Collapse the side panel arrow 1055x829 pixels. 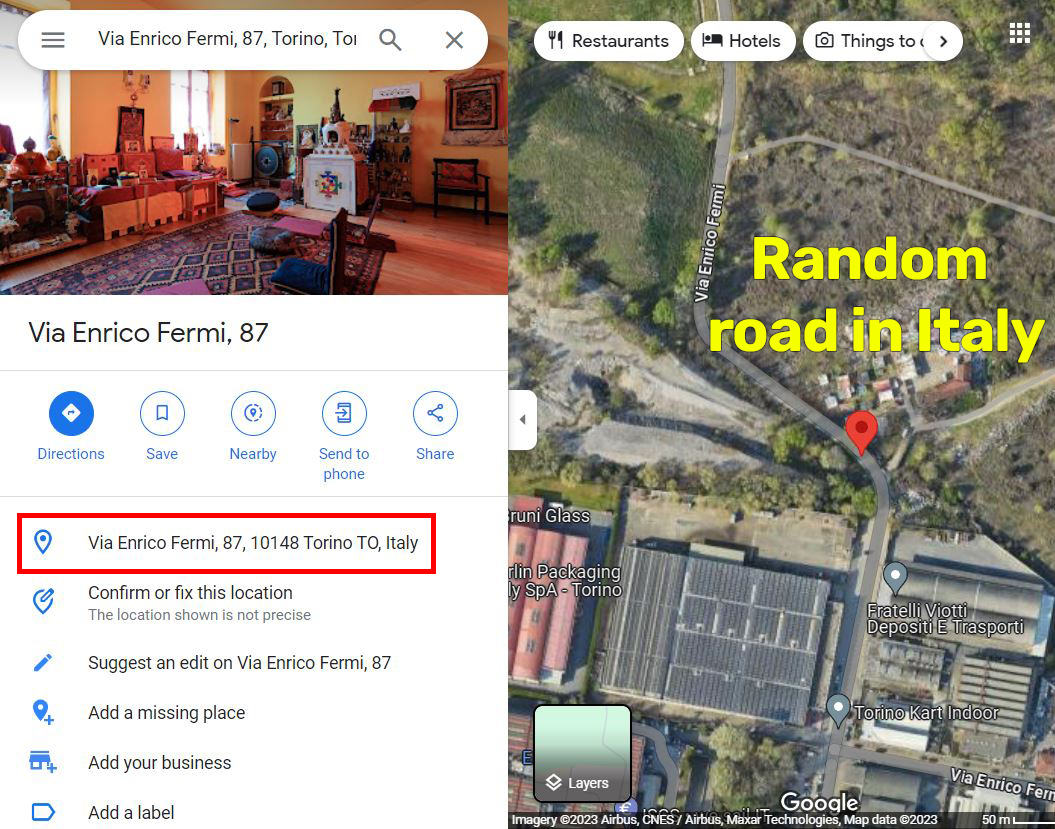(523, 419)
